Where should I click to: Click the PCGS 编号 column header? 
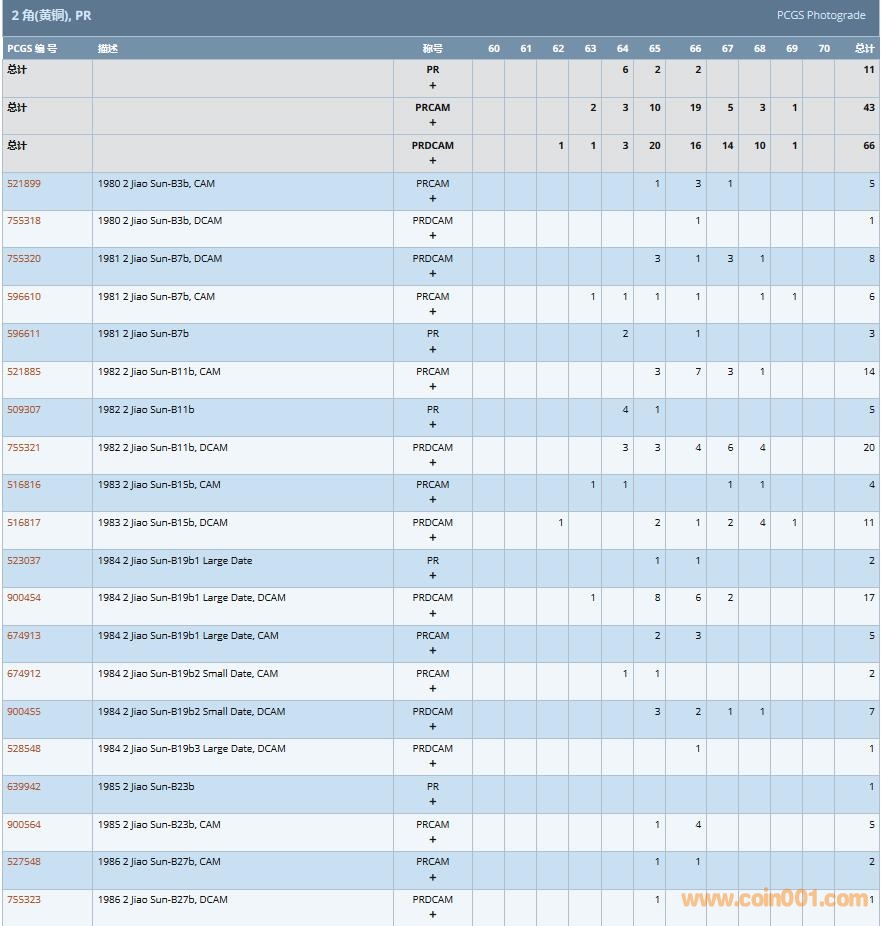32,49
